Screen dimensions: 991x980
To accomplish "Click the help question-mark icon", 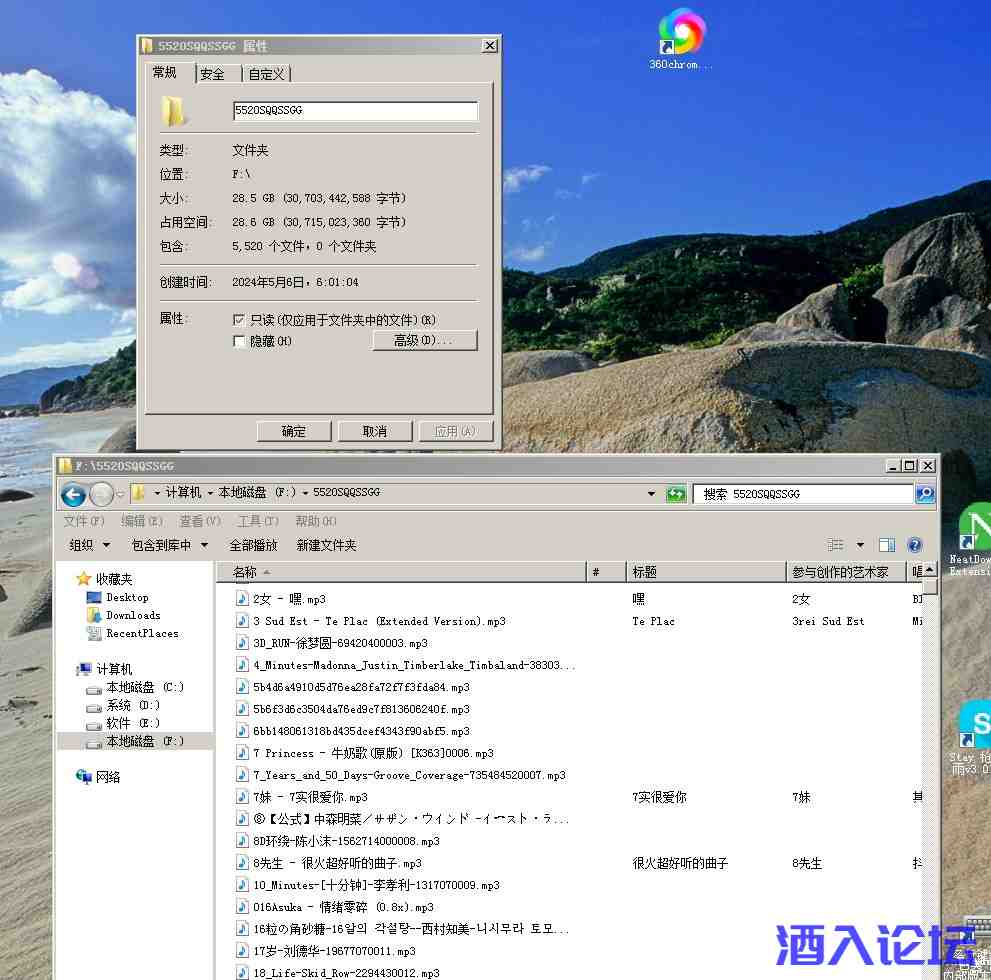I will (914, 544).
